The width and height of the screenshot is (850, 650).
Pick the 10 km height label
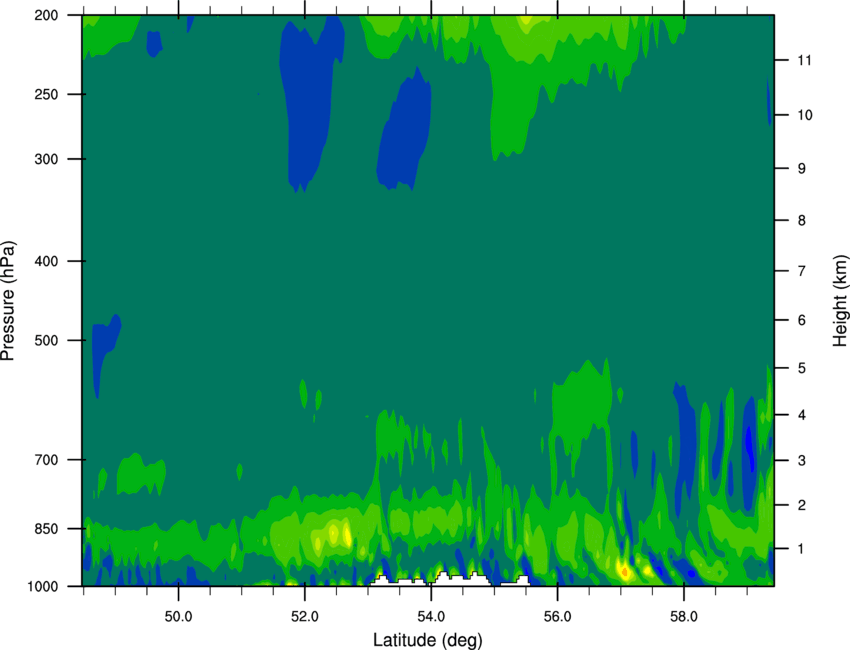coord(804,115)
